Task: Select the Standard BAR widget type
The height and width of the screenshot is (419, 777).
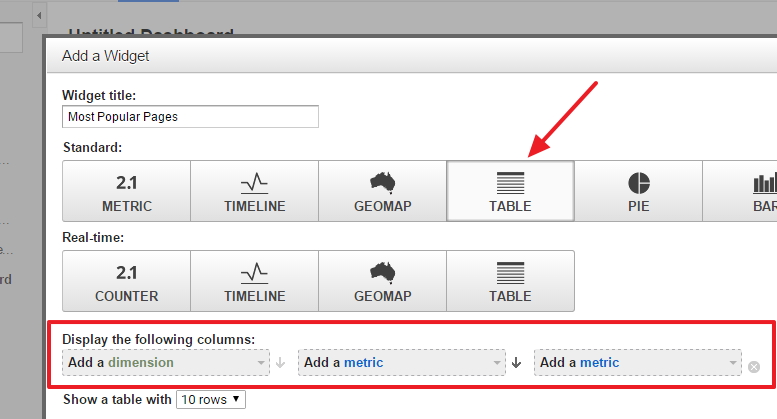Action: tap(740, 191)
